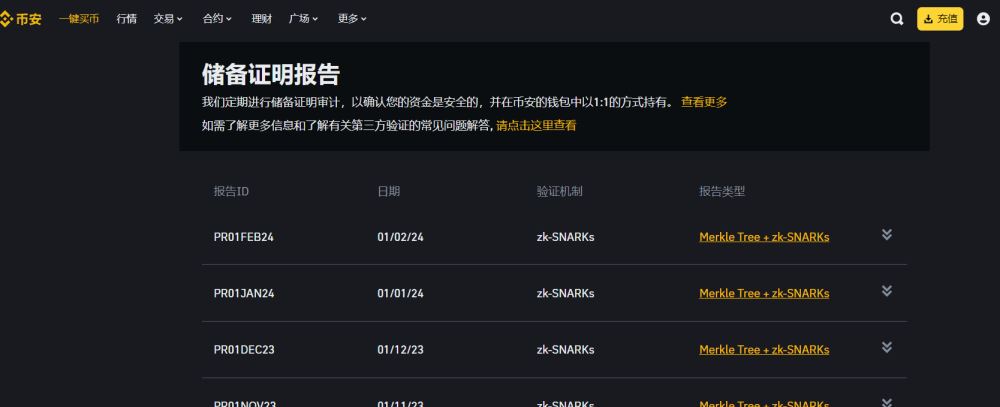Screen dimensions: 1000x407
Task: Open Merkle Tree link for PR01JAN24
Action: coord(764,293)
